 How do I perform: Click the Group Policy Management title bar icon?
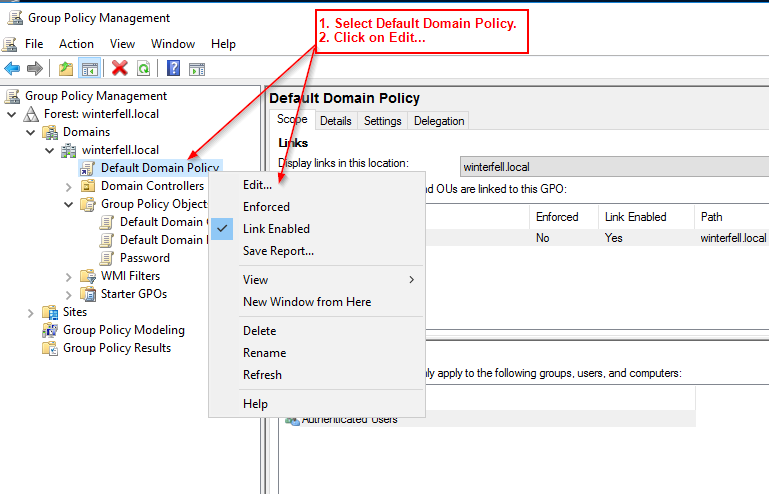[15, 18]
